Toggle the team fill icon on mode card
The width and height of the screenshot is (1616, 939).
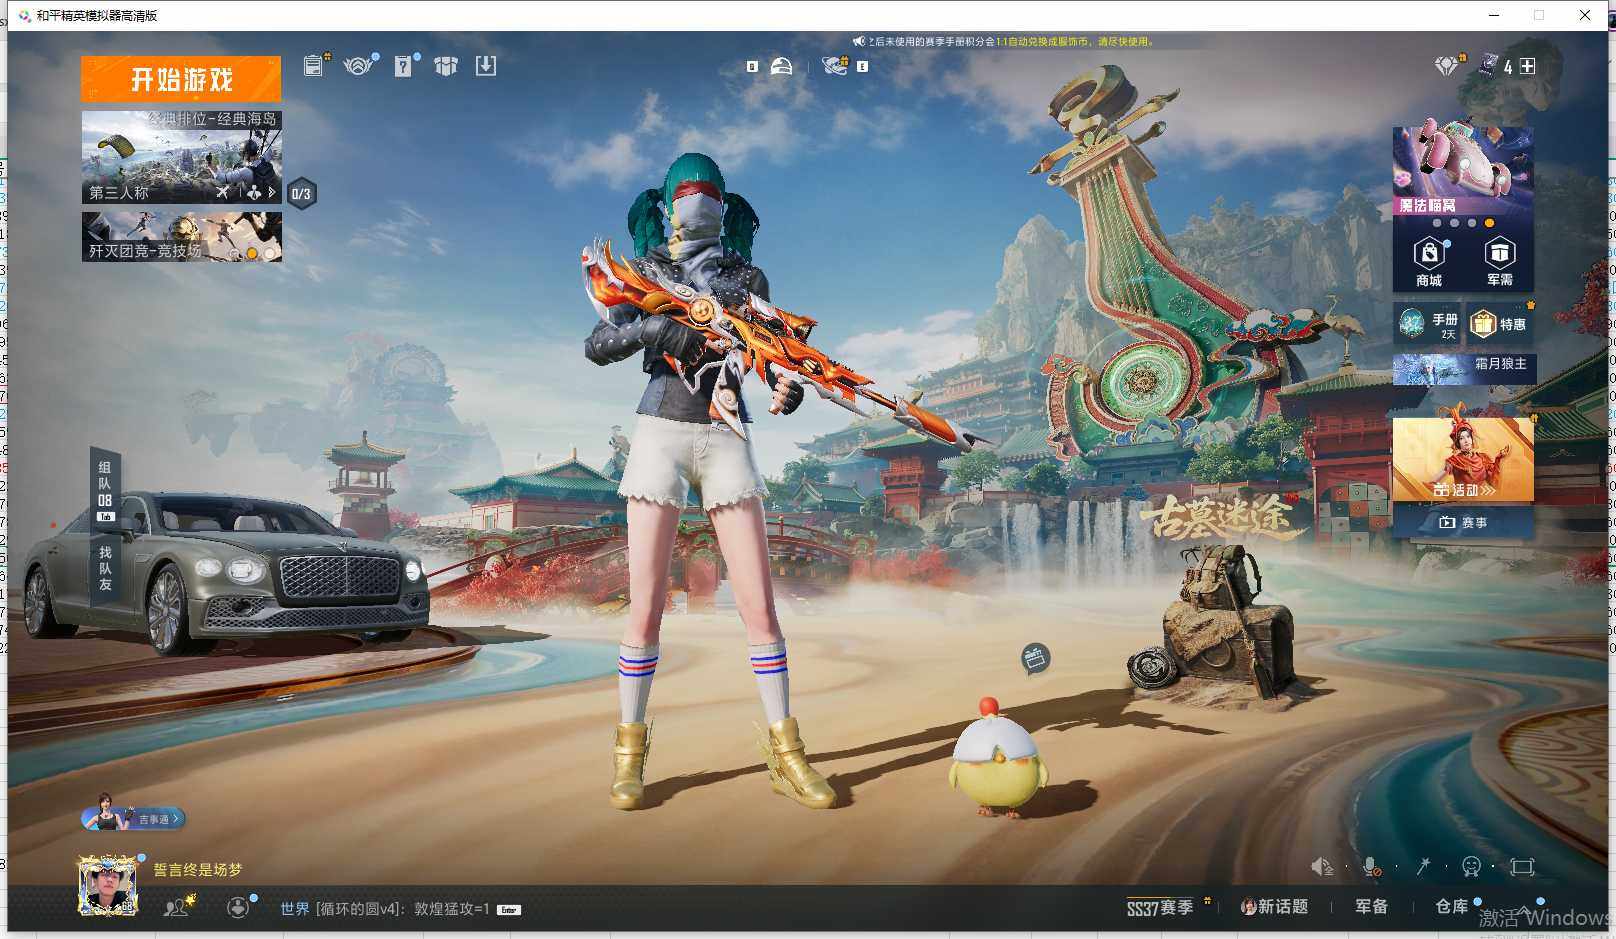coord(253,192)
